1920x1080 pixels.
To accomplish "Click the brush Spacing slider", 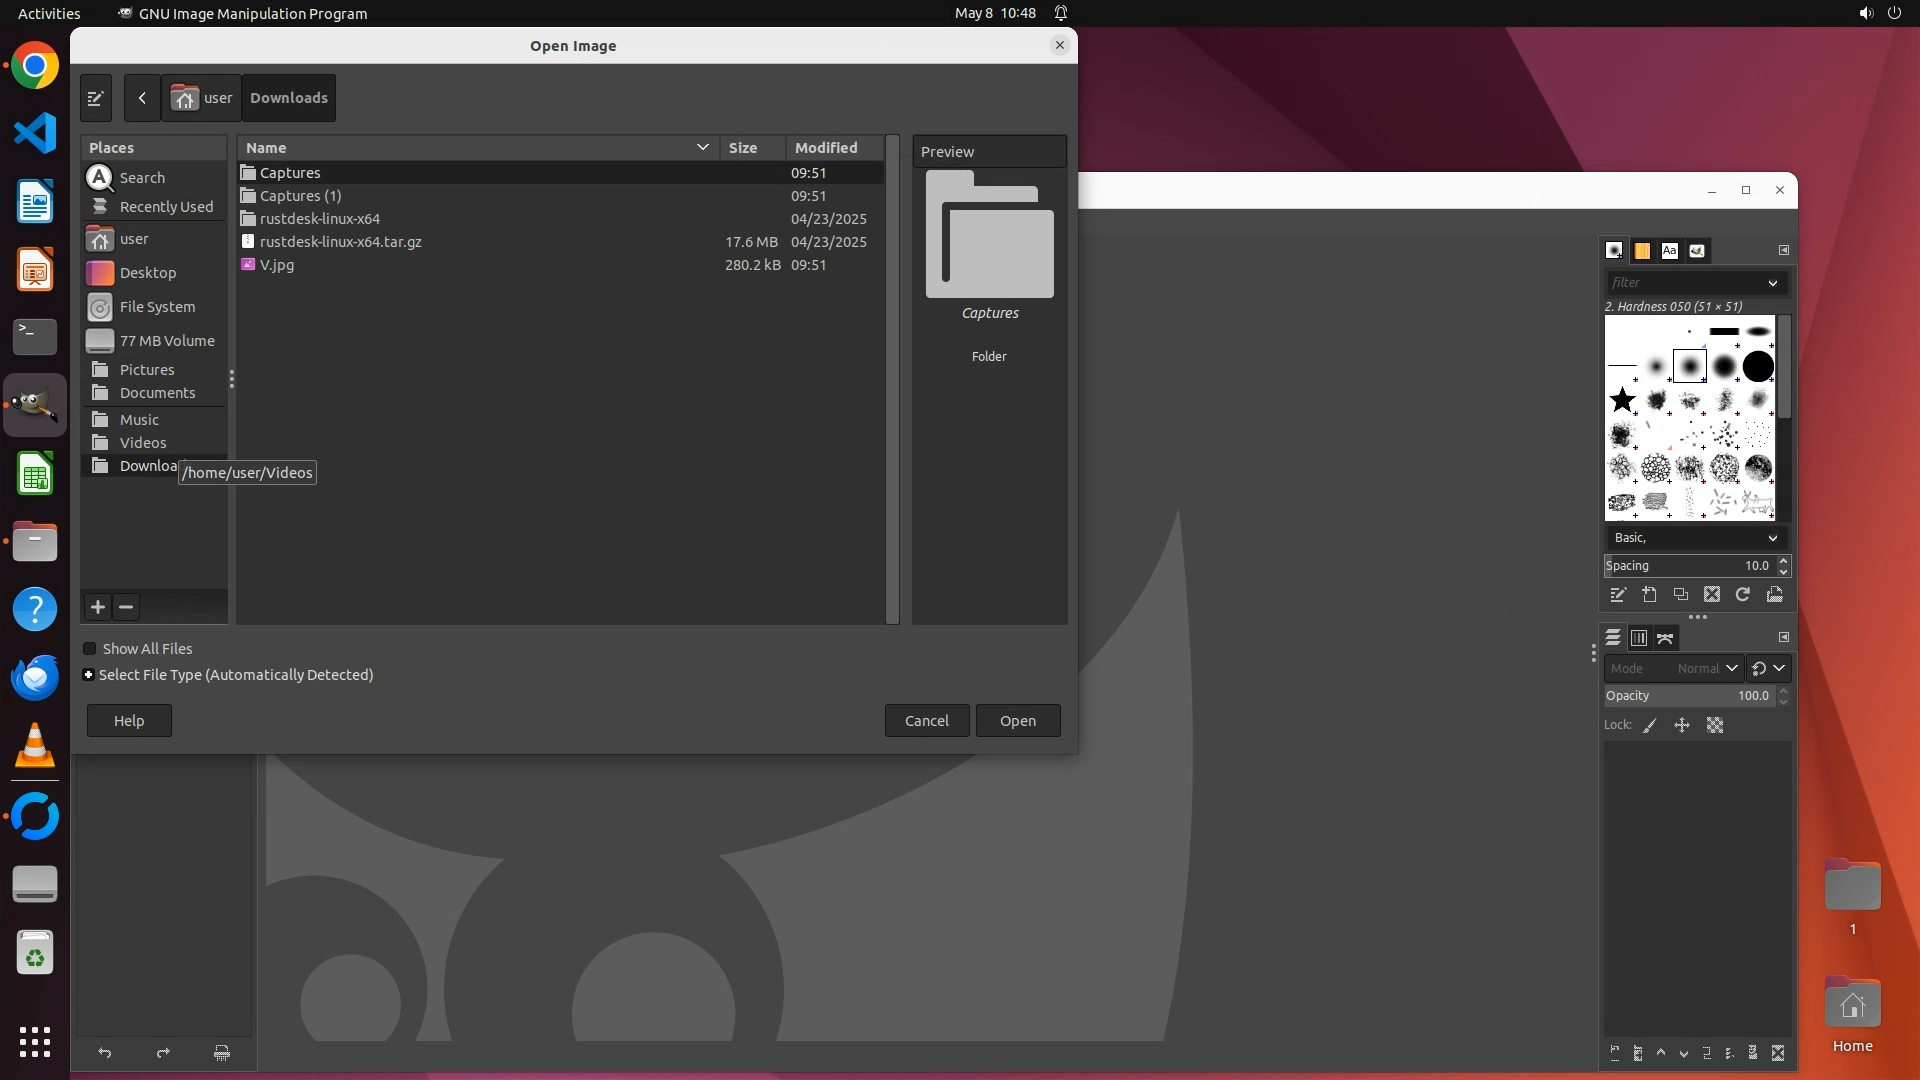I will coord(1688,566).
